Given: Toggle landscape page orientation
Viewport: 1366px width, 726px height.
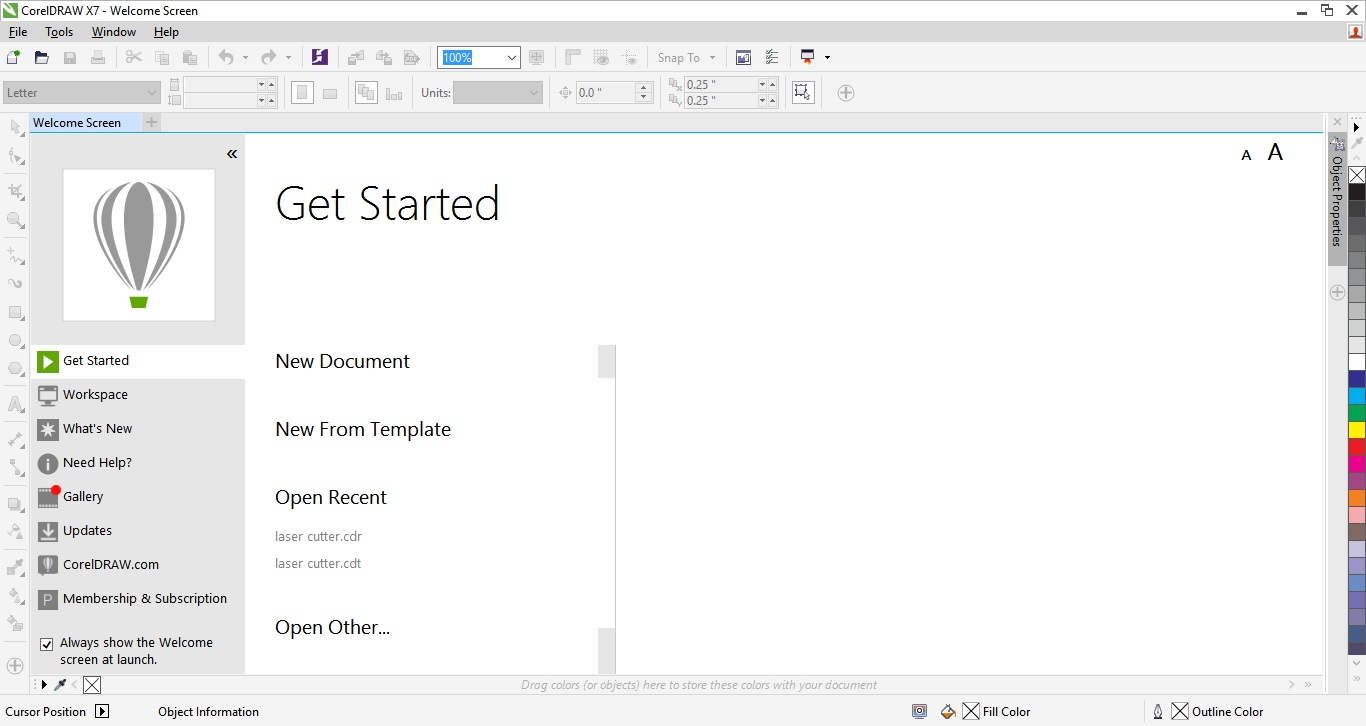Looking at the screenshot, I should (330, 93).
